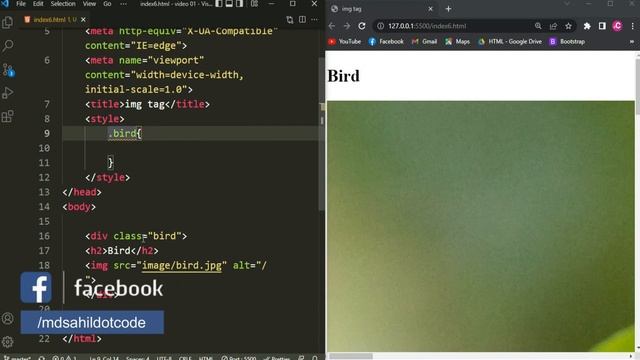Change the UTF-8 file encoding
Screen dimensions: 640x360
coord(164,358)
